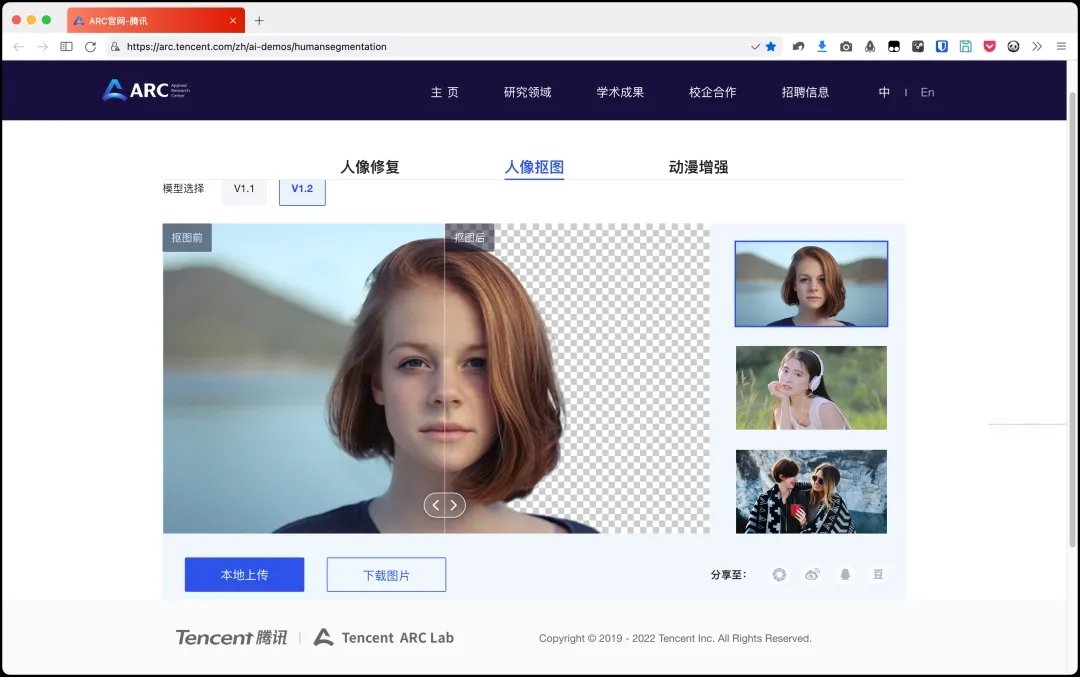Open the Pocket extension icon

pos(989,46)
